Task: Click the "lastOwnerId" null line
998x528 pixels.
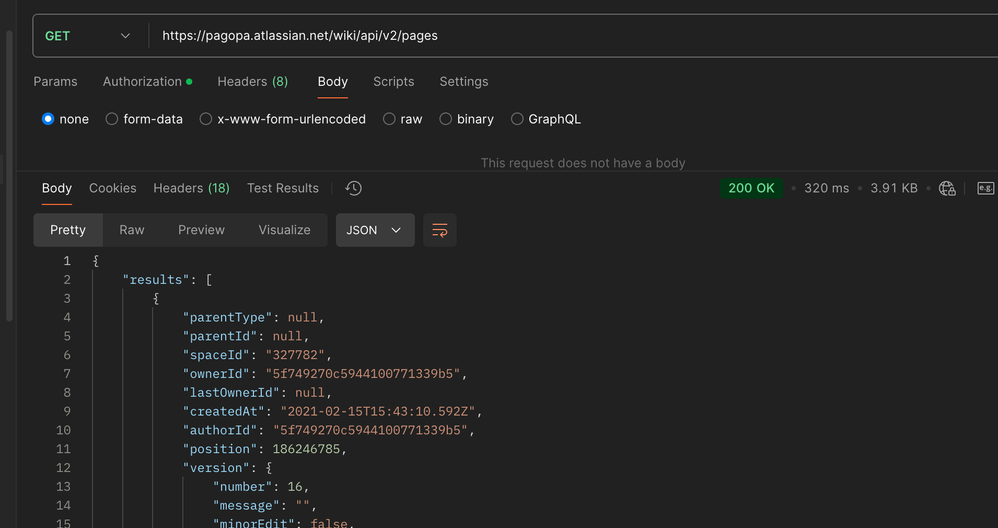Action: pos(257,393)
